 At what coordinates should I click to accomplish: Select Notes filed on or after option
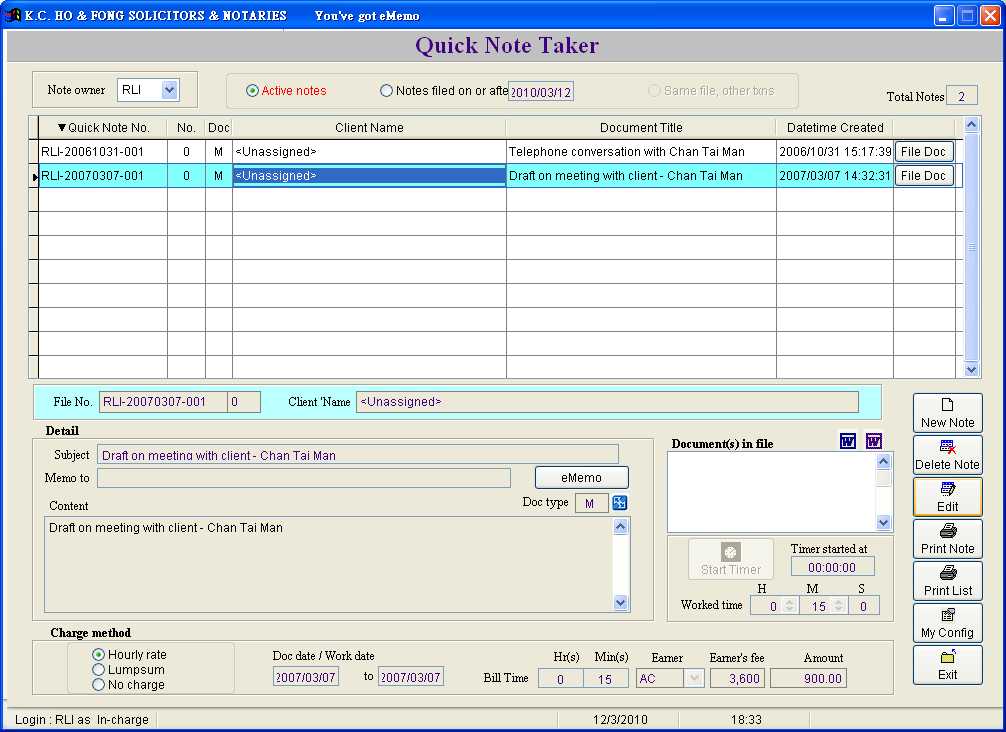point(387,91)
